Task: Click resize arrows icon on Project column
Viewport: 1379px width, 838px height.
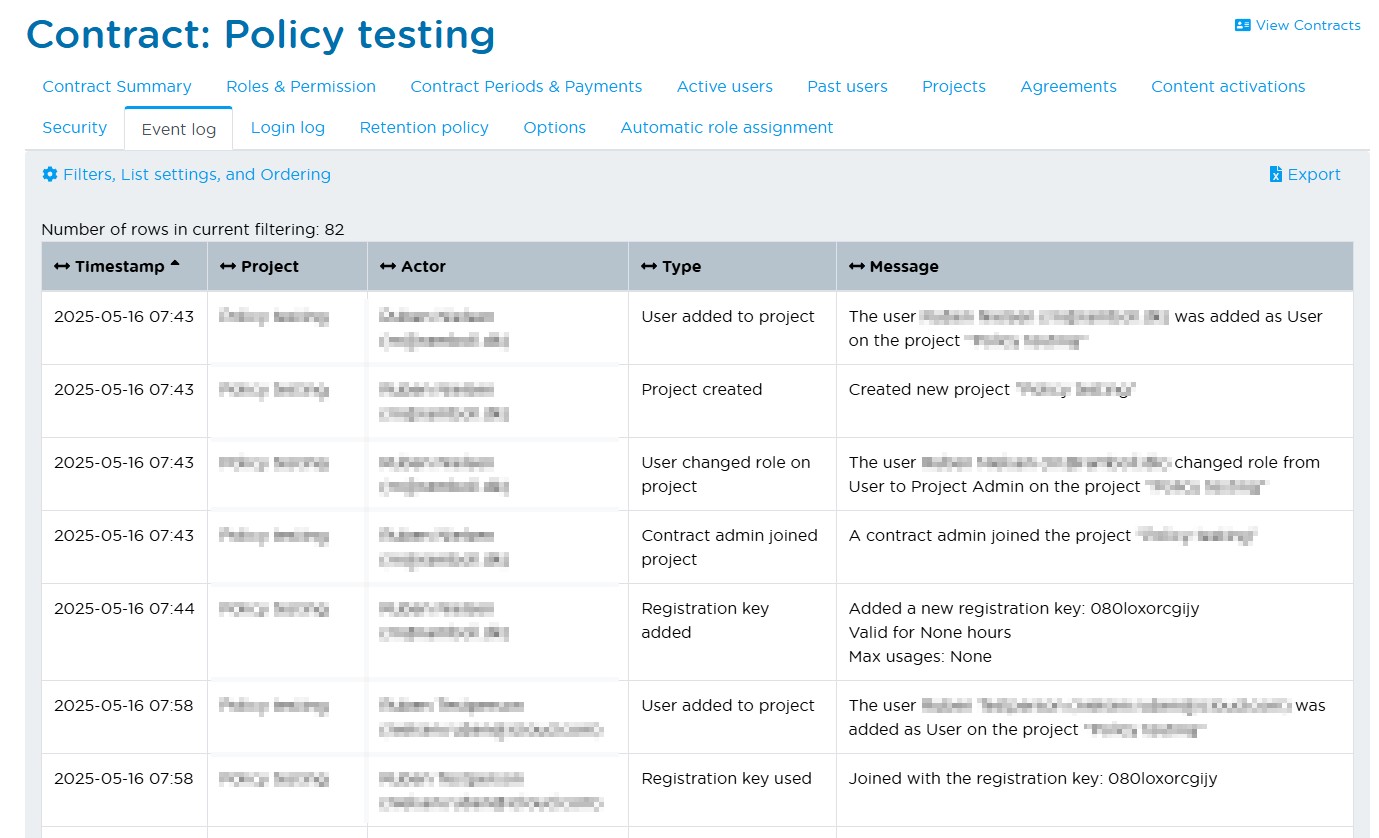Action: click(227, 267)
